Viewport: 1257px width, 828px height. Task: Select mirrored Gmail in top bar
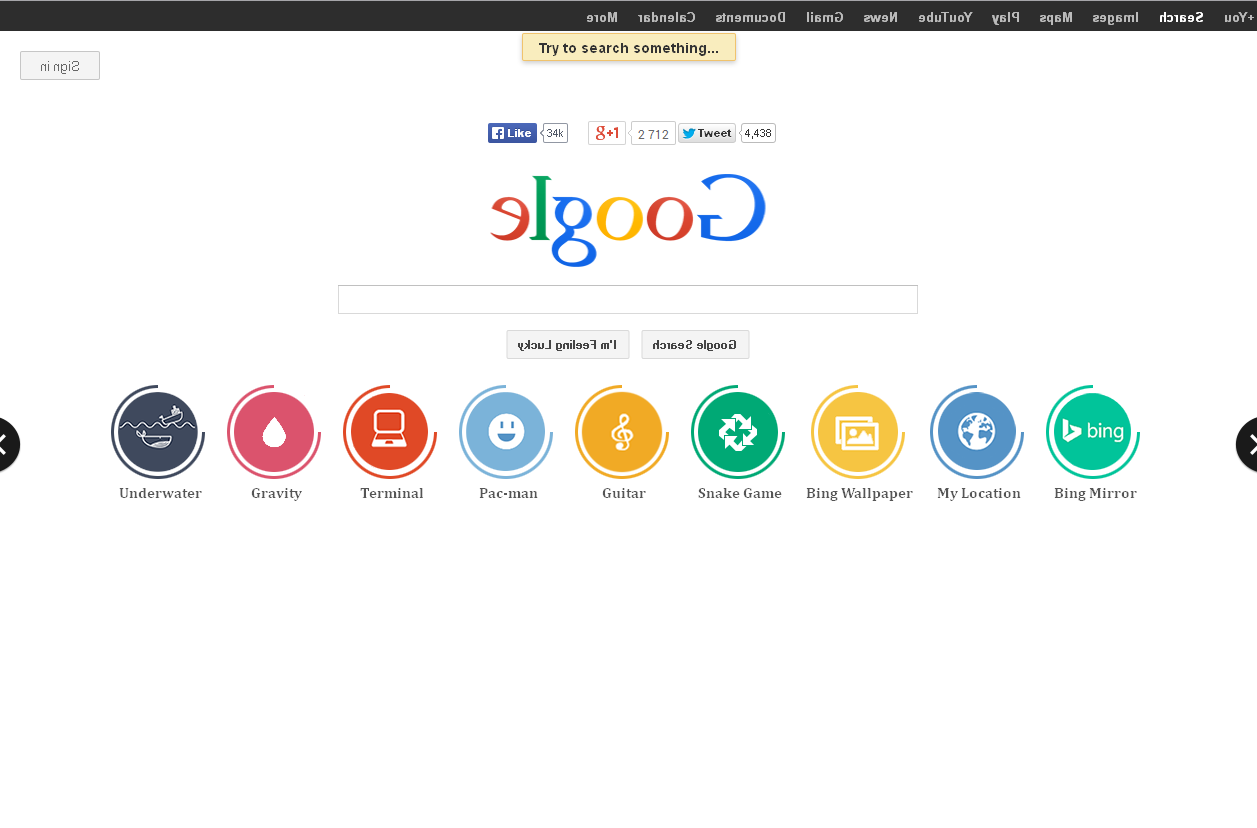(x=825, y=17)
